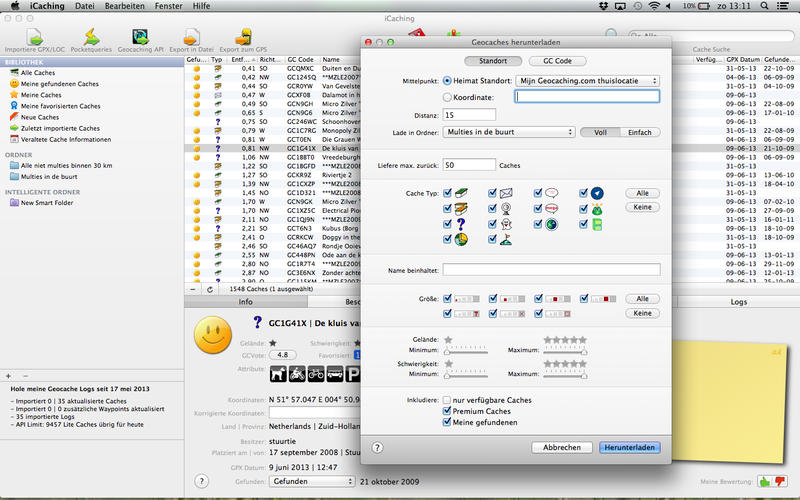Click the bicycle attribute icon
Image resolution: width=800 pixels, height=500 pixels.
(x=316, y=374)
